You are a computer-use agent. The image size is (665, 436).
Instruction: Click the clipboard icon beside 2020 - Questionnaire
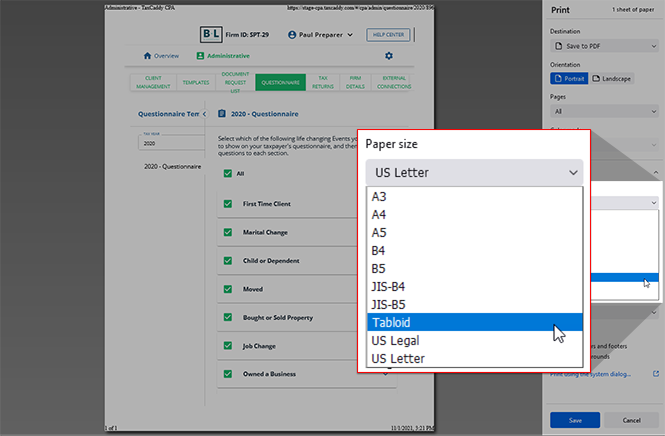tap(222, 114)
